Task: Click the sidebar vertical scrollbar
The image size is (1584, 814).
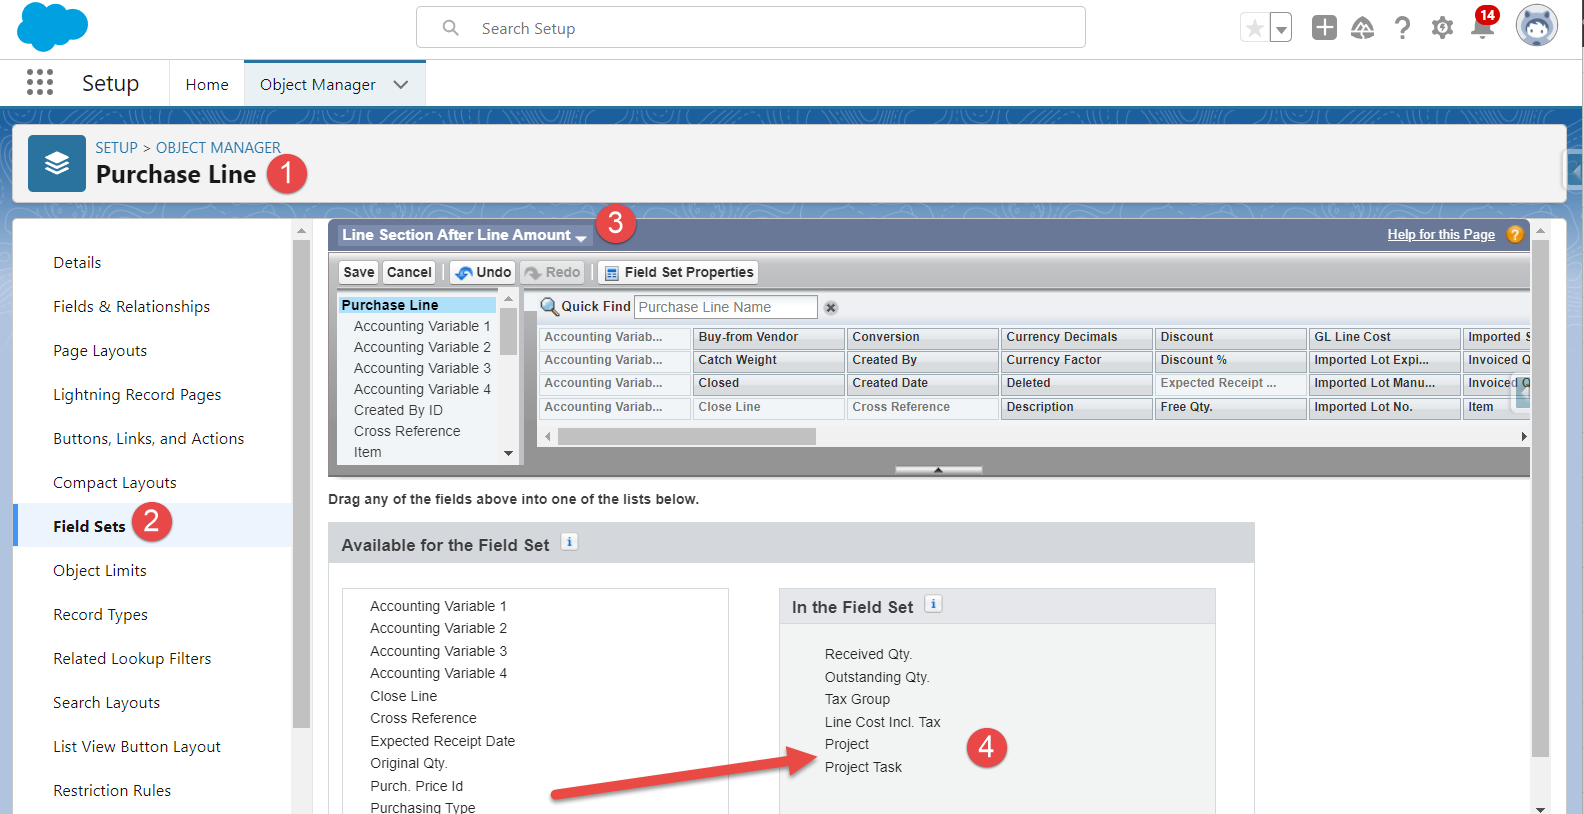Action: tap(301, 483)
